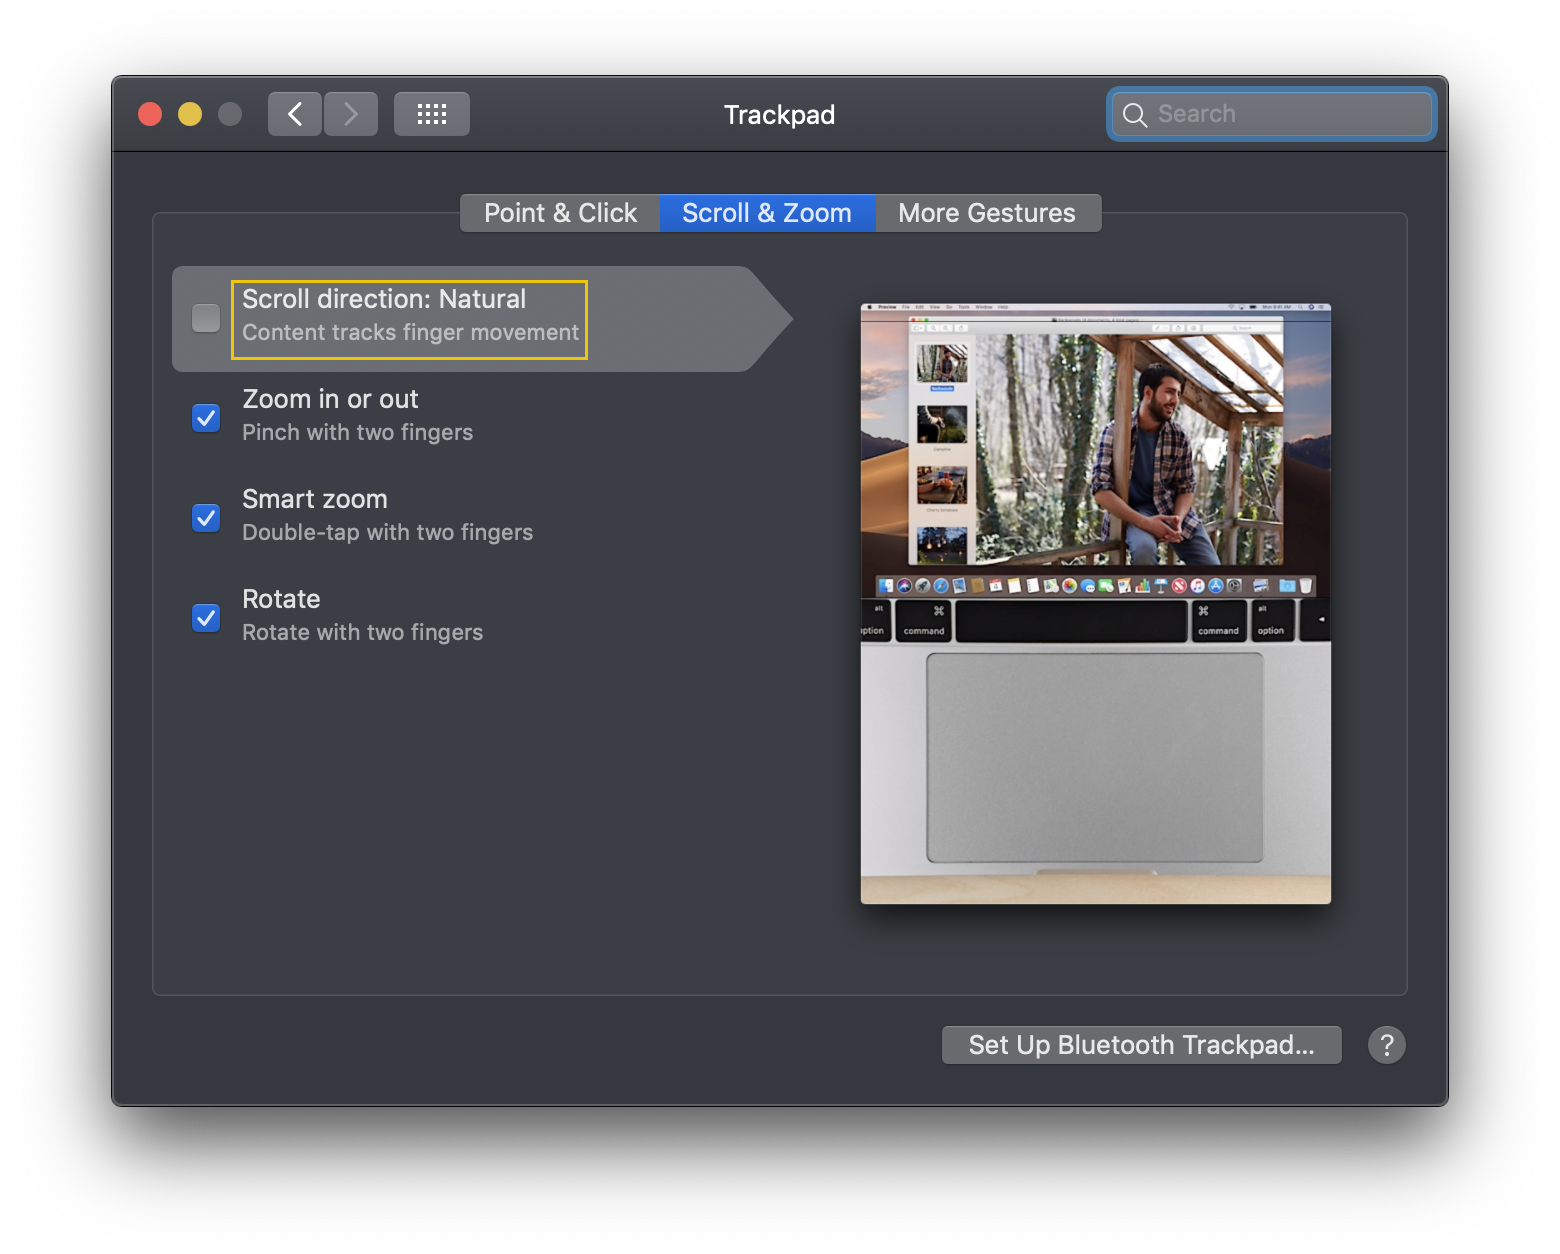Click the Set Up Bluetooth Trackpad button
The width and height of the screenshot is (1560, 1254).
tap(1141, 1045)
